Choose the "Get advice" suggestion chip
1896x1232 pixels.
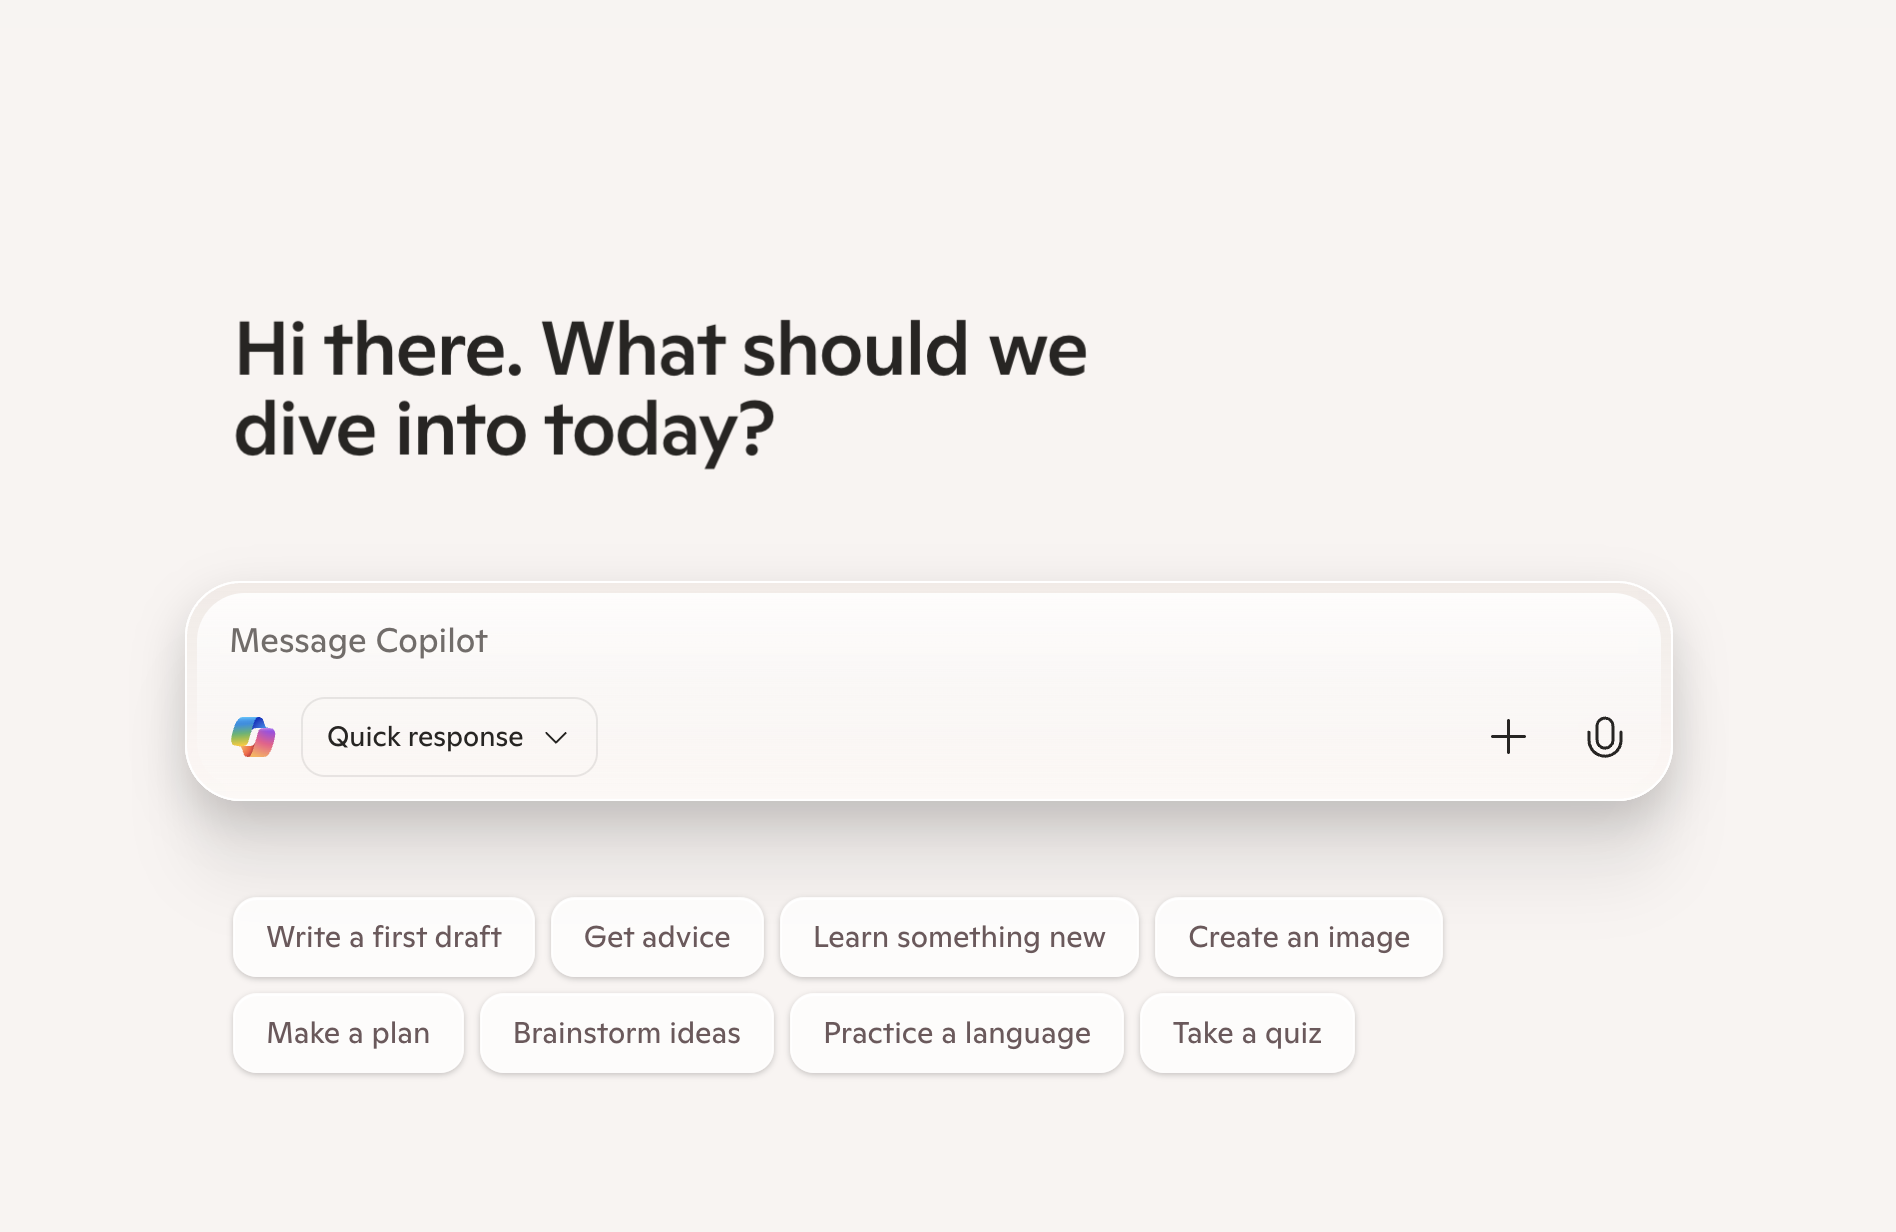point(657,937)
